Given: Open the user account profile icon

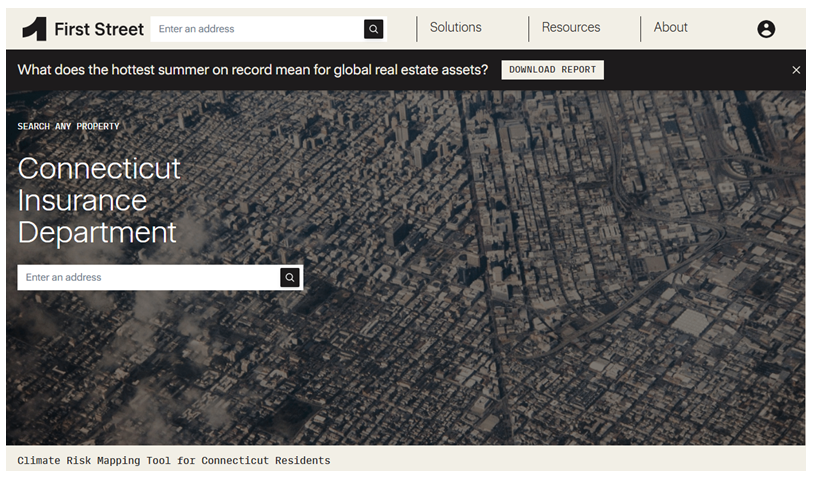Looking at the screenshot, I should point(766,29).
